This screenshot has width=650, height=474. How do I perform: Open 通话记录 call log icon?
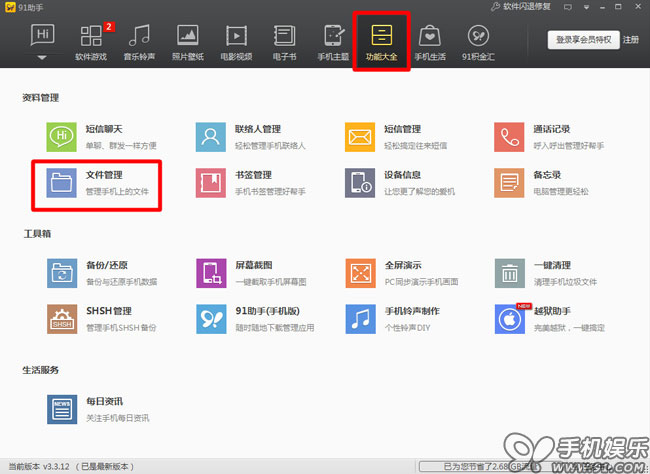pyautogui.click(x=510, y=136)
